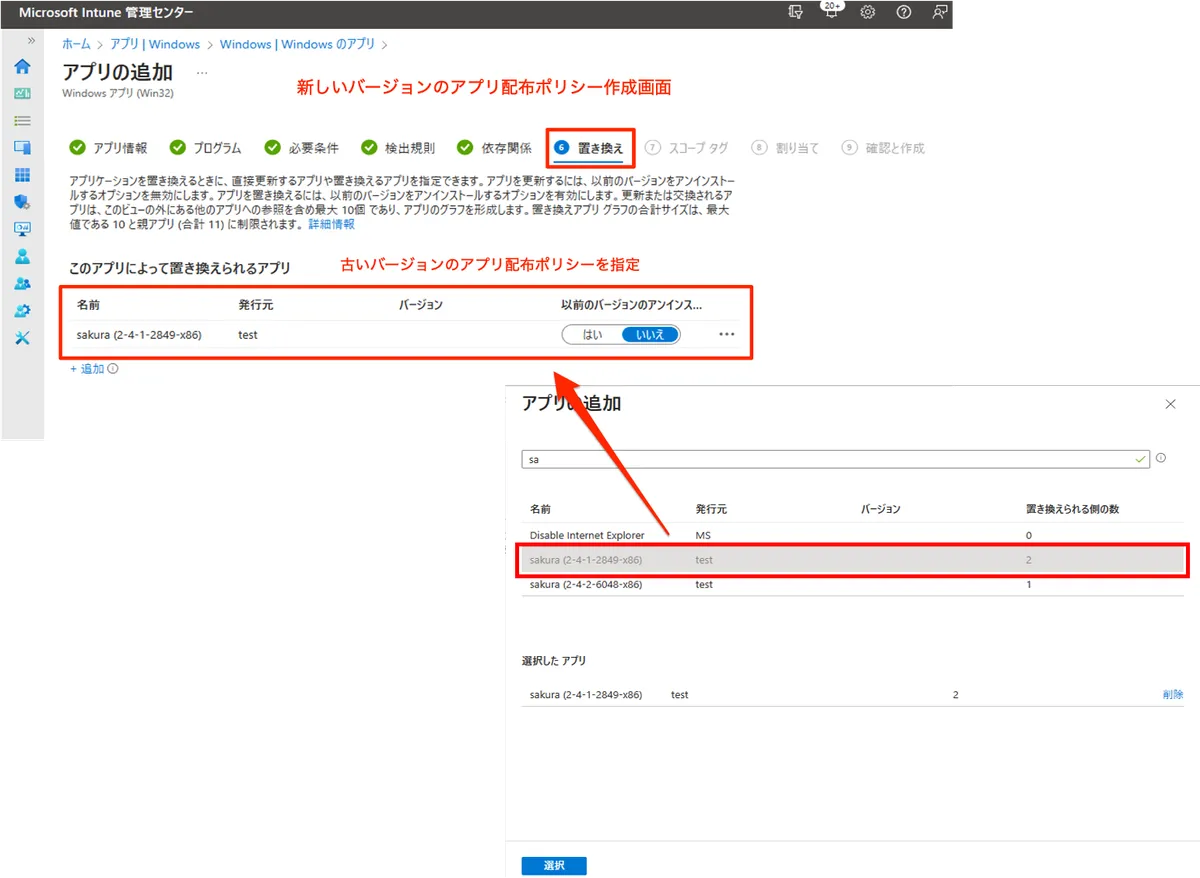Open the Apps grid icon in the sidebar
This screenshot has height=878, width=1200.
point(22,175)
